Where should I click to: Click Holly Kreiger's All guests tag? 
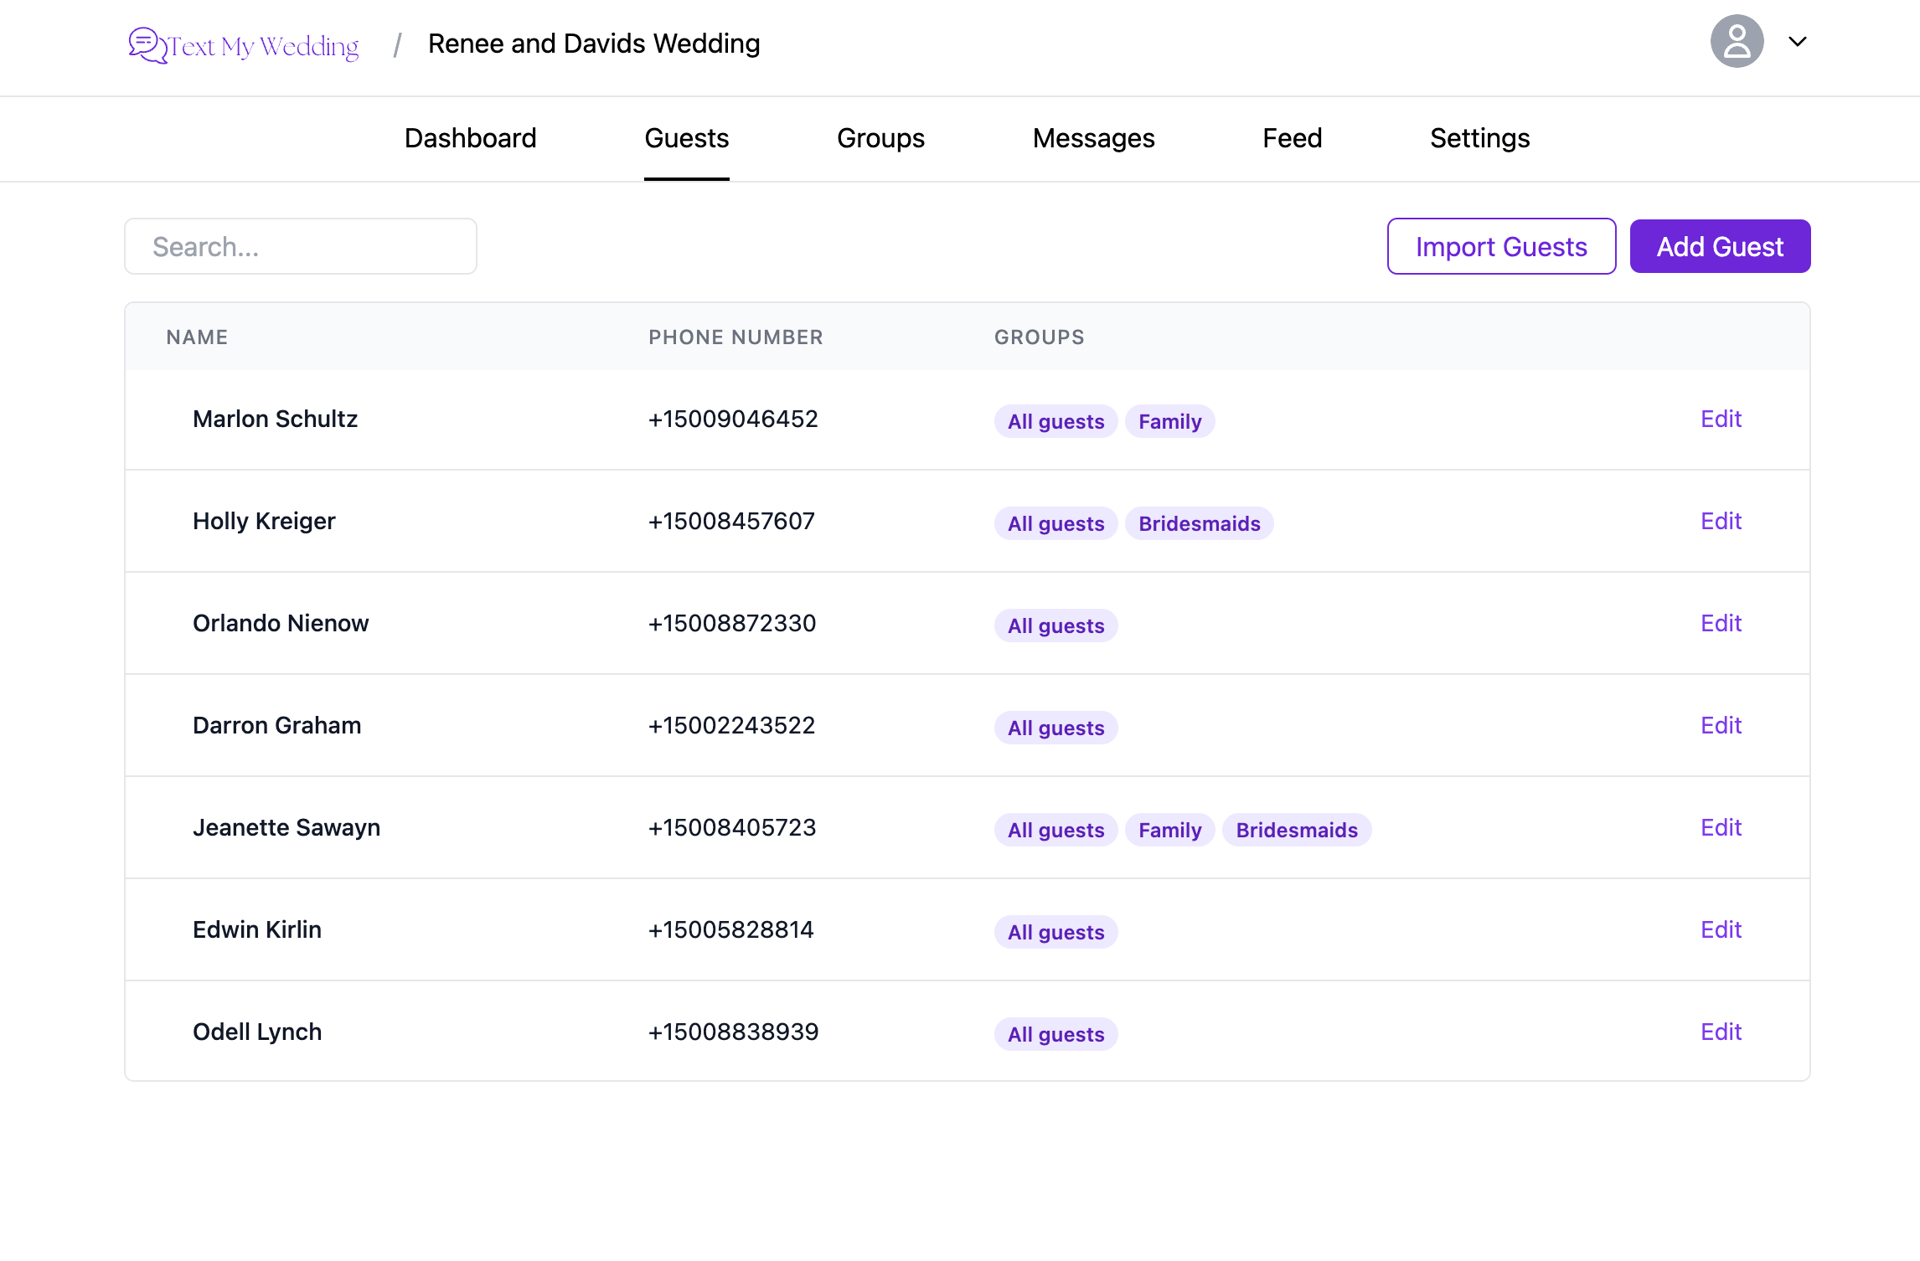tap(1055, 523)
